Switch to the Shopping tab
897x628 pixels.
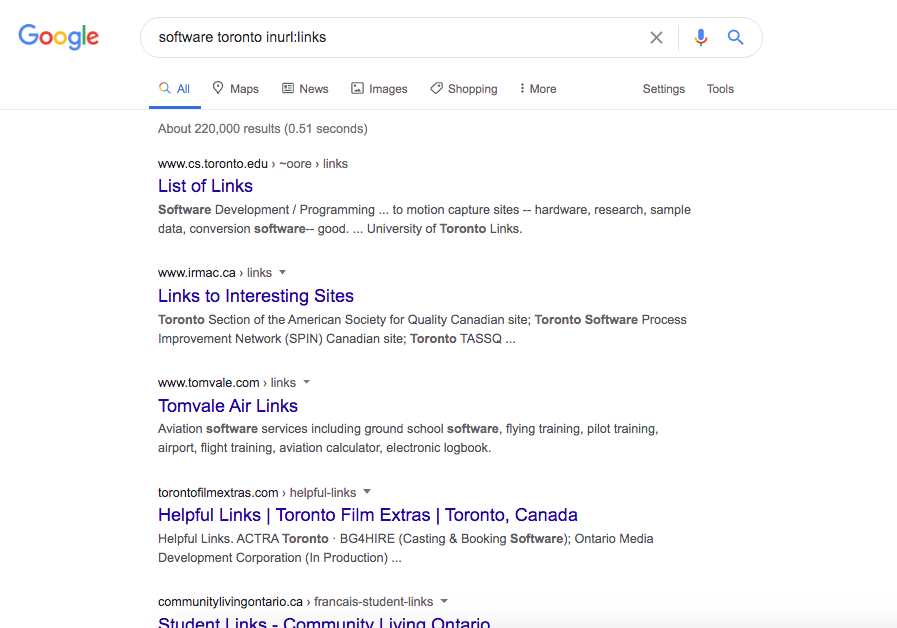click(464, 89)
